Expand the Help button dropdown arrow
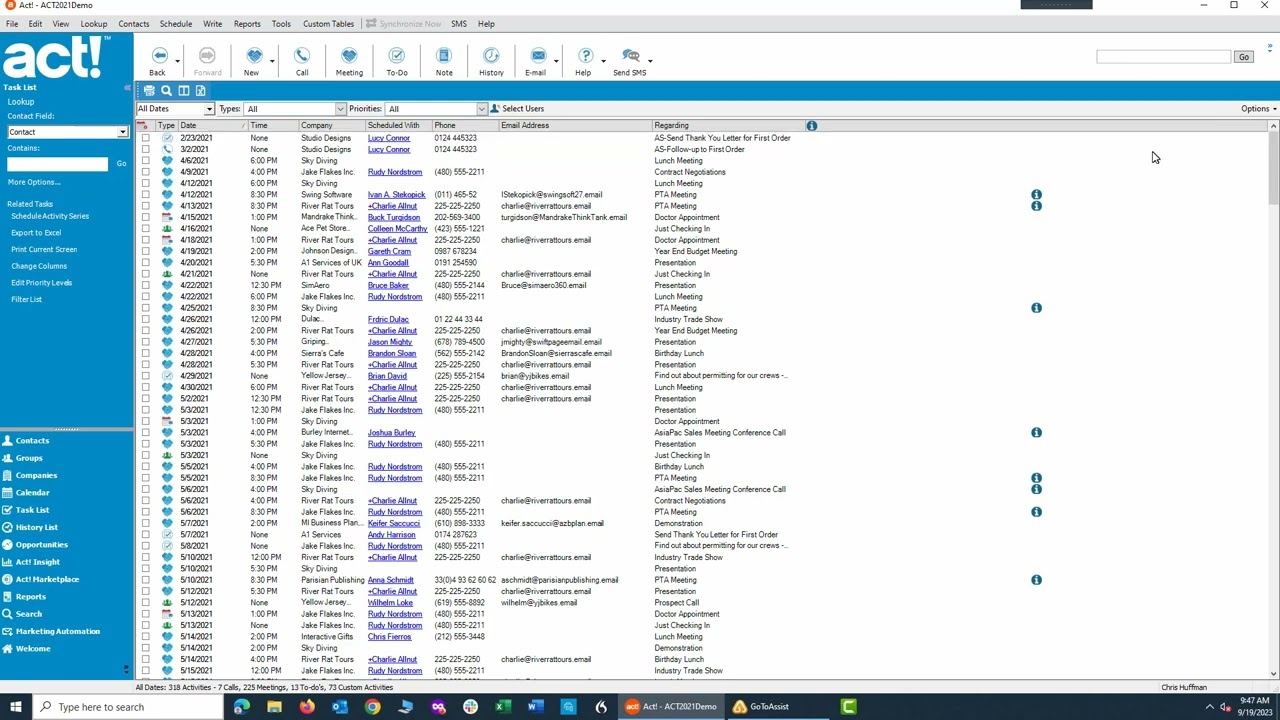 [x=603, y=61]
